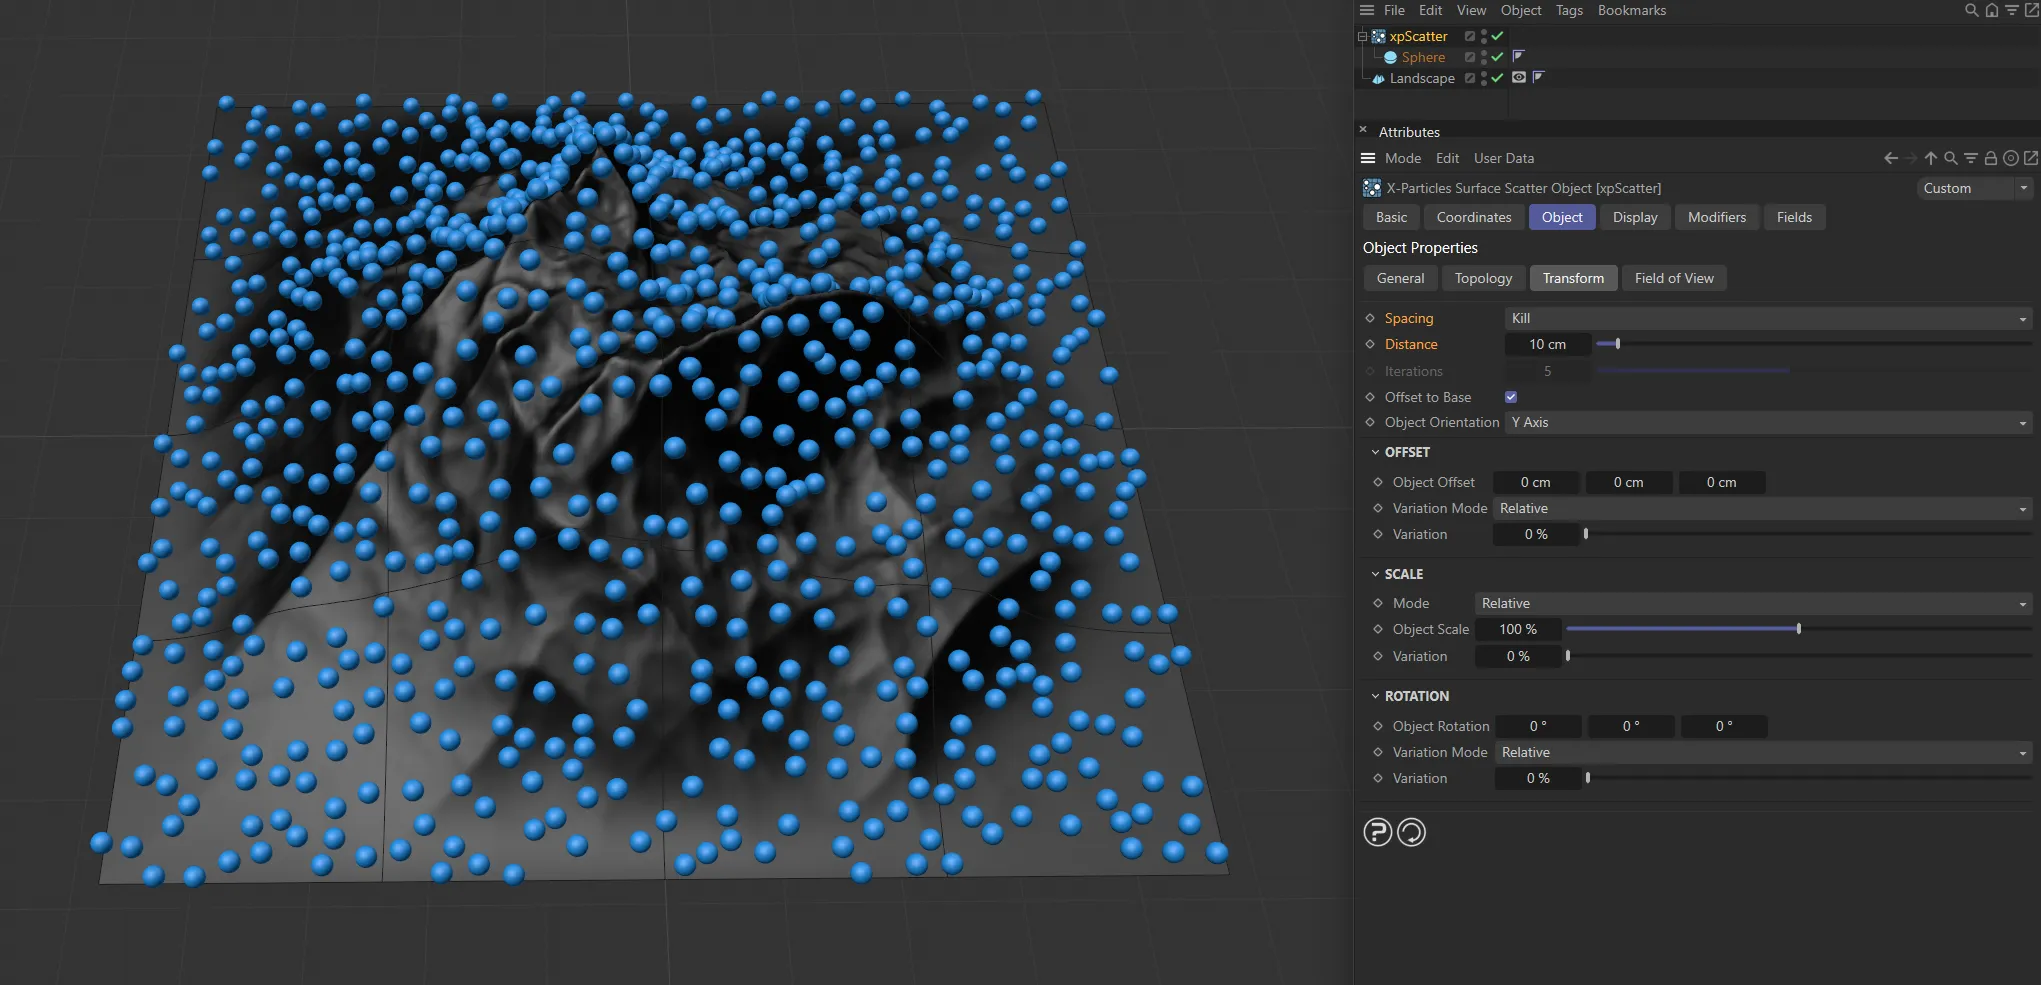Toggle the Landscape visibility eye icon
The width and height of the screenshot is (2041, 985).
[1519, 78]
